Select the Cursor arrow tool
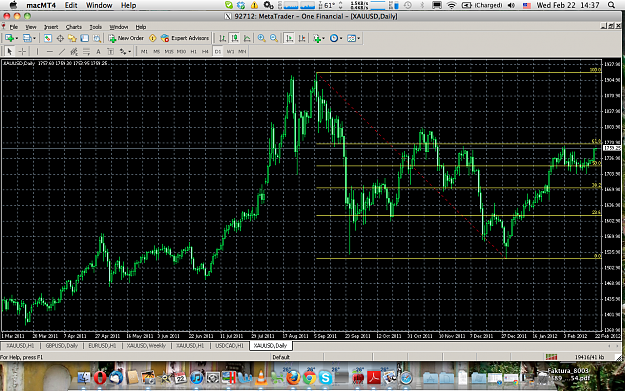Screen dimensions: 625x391 pyautogui.click(x=10, y=51)
